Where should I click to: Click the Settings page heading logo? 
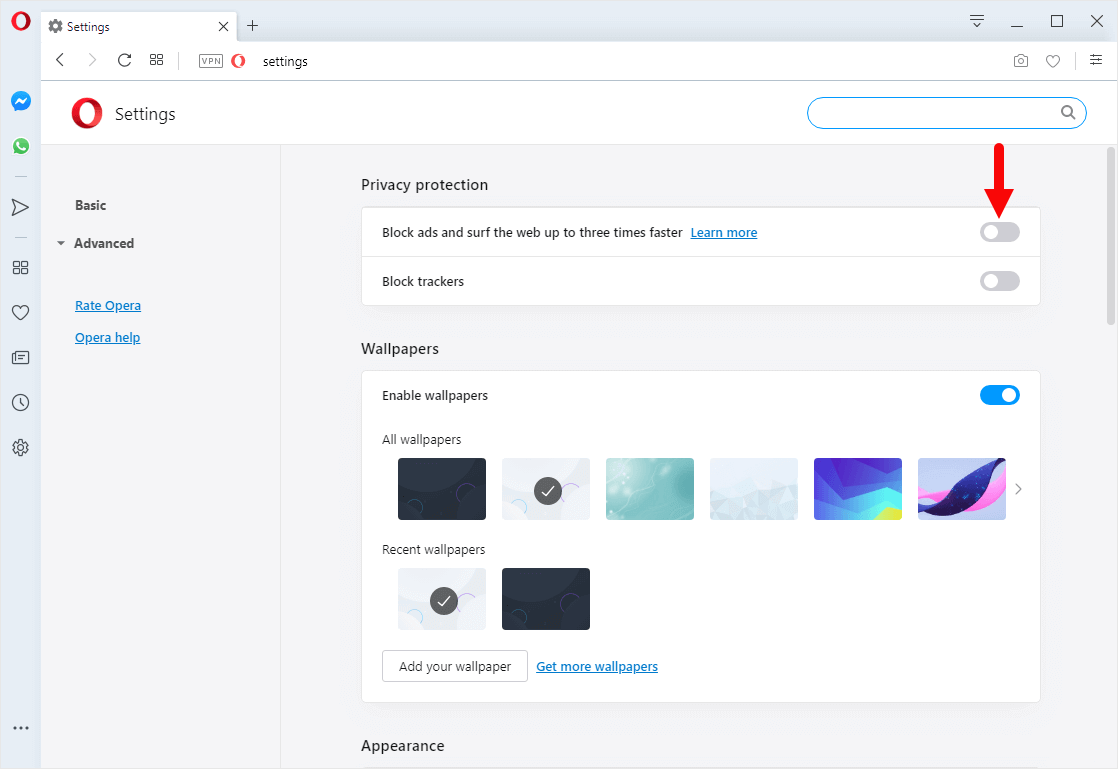point(87,114)
